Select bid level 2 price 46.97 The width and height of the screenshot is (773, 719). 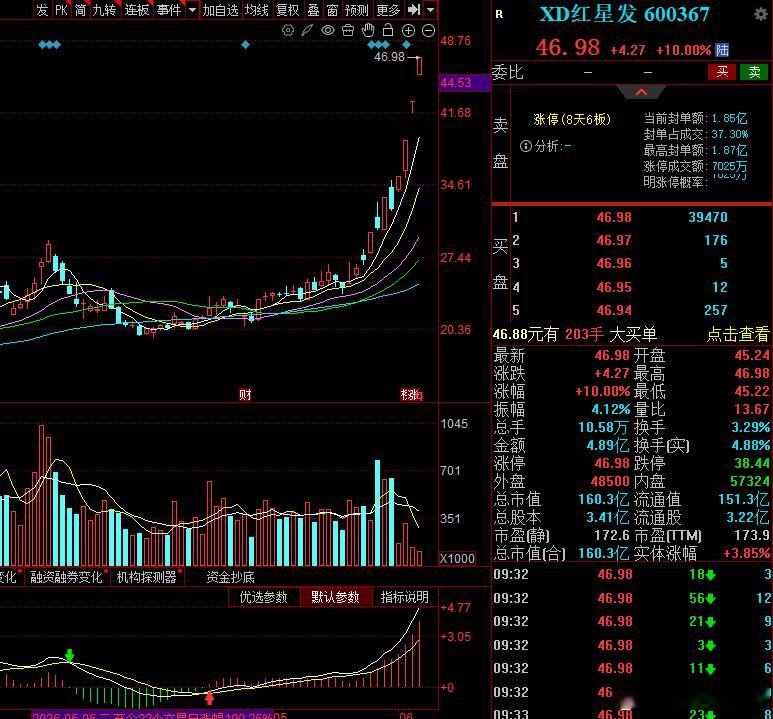pyautogui.click(x=614, y=240)
